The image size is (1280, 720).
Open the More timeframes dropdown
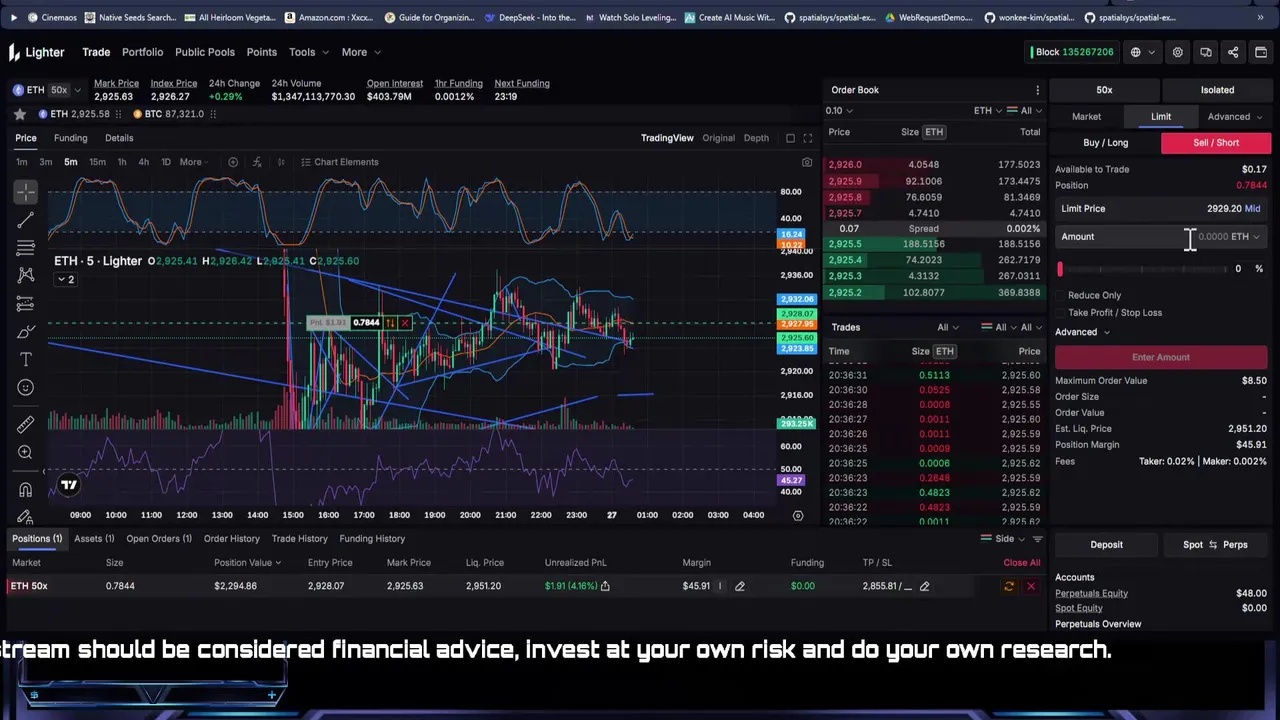pyautogui.click(x=194, y=162)
